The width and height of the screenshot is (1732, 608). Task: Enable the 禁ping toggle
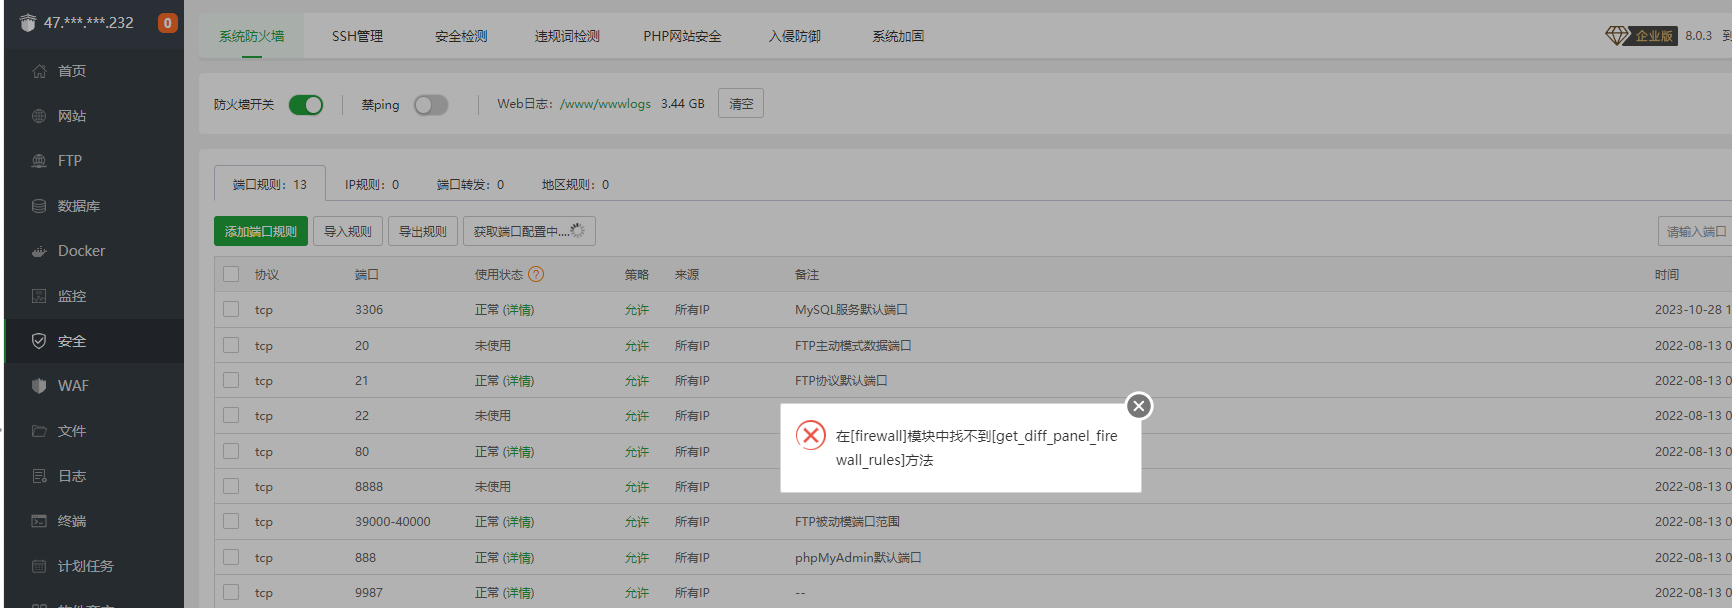tap(431, 105)
